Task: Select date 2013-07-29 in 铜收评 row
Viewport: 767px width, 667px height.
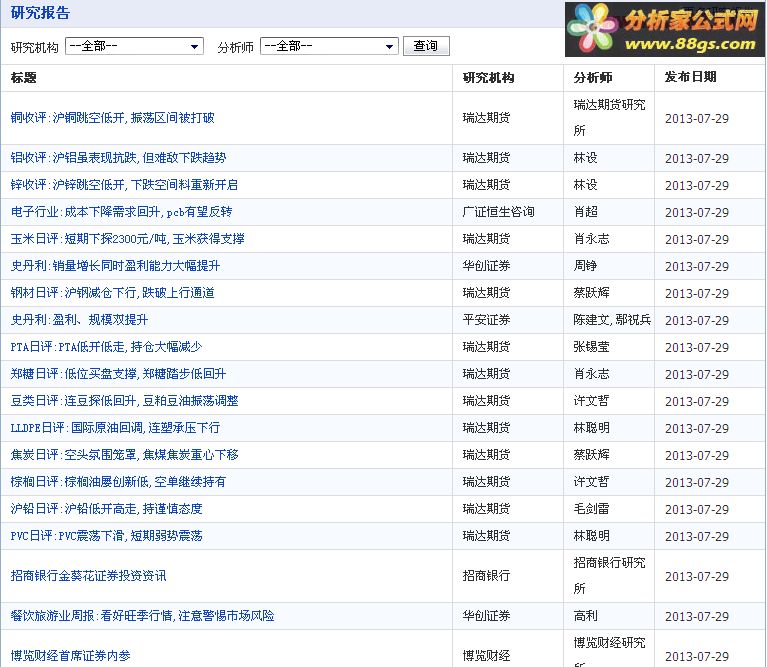Action: [x=697, y=118]
